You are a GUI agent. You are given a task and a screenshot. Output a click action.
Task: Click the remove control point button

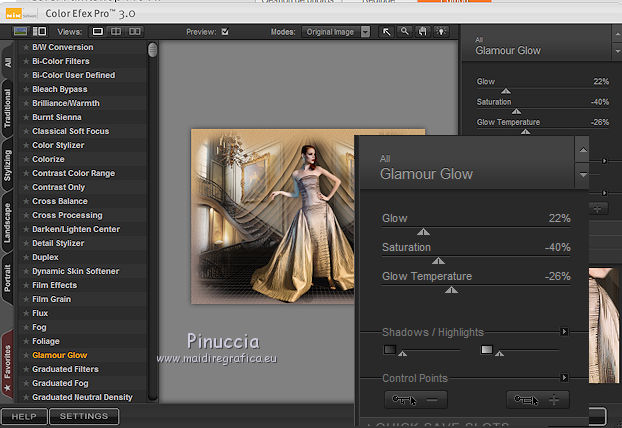click(x=416, y=399)
